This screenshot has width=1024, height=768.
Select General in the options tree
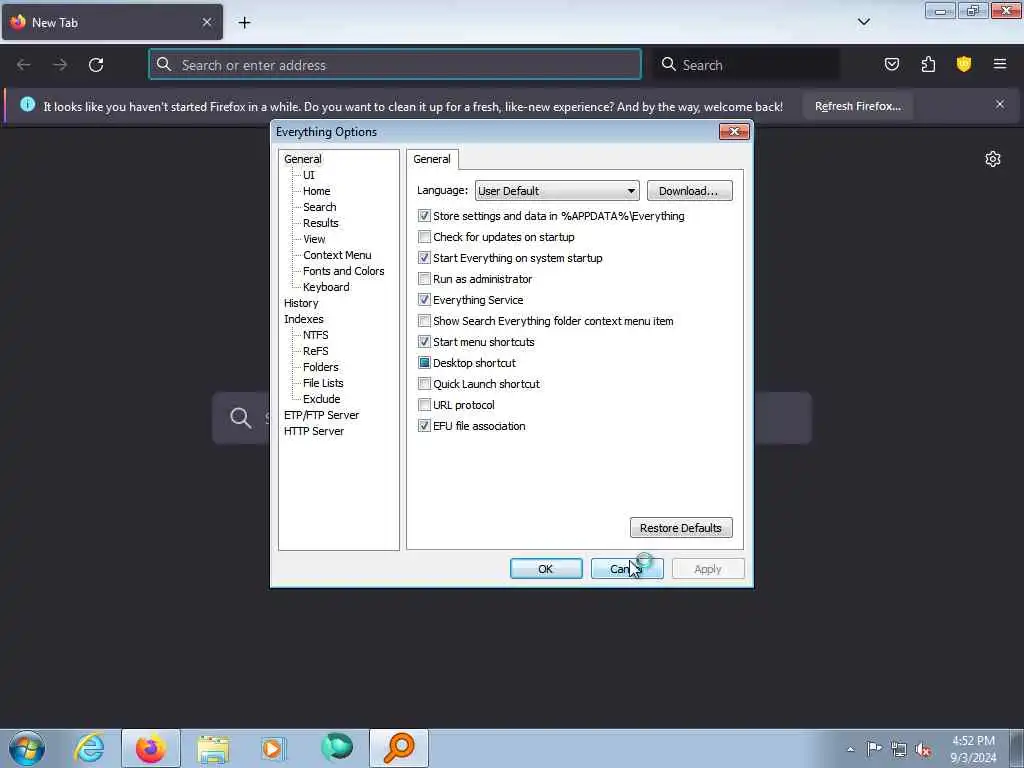[302, 159]
